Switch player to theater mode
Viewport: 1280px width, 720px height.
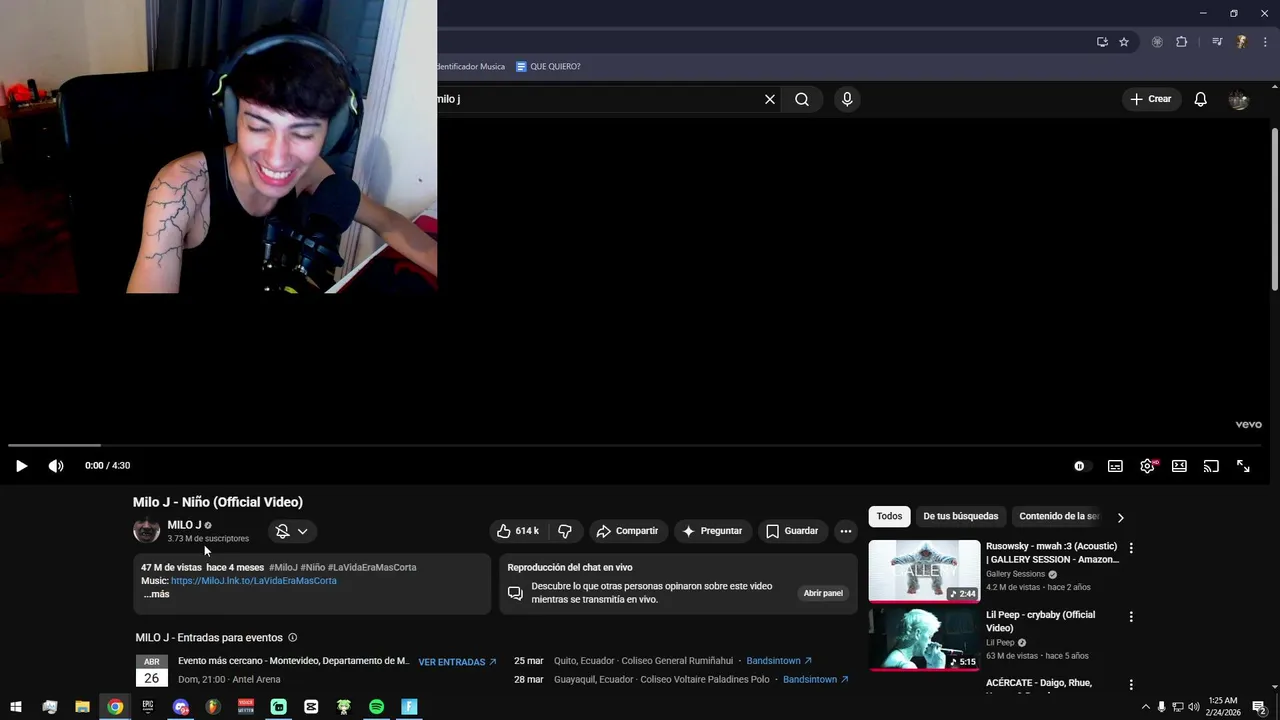[x=1179, y=466]
